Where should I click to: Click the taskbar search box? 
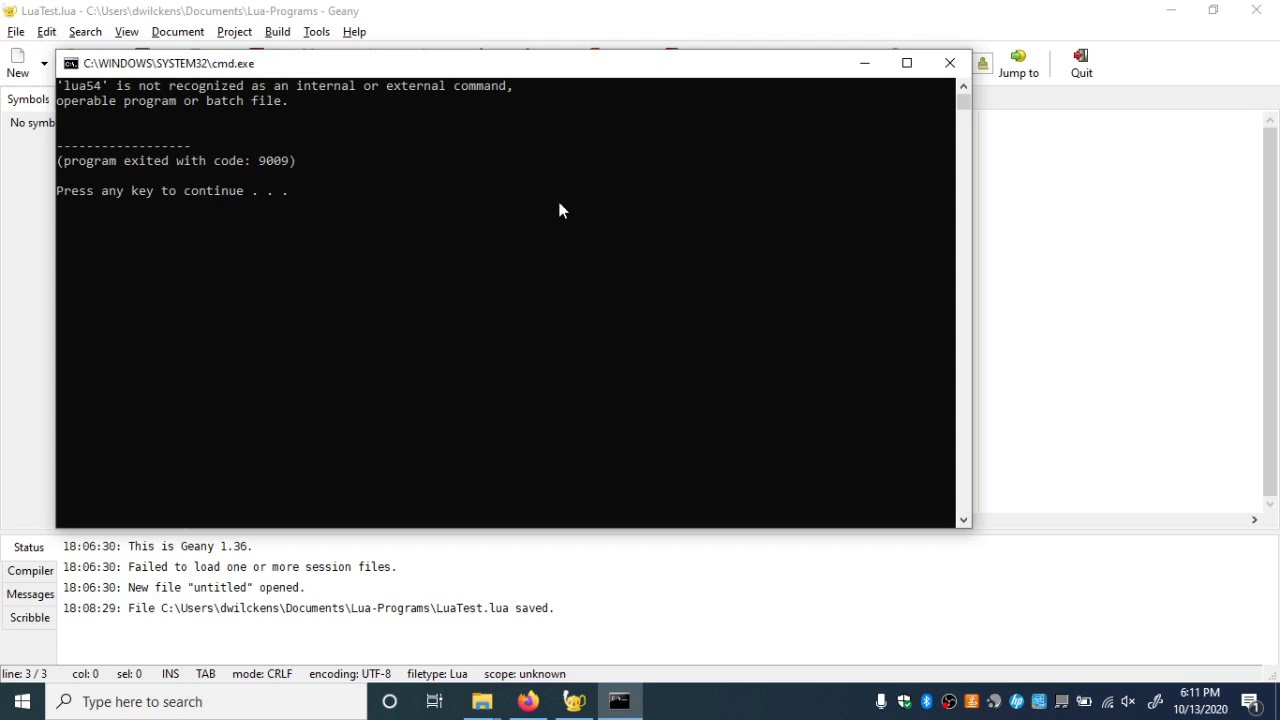click(x=207, y=702)
